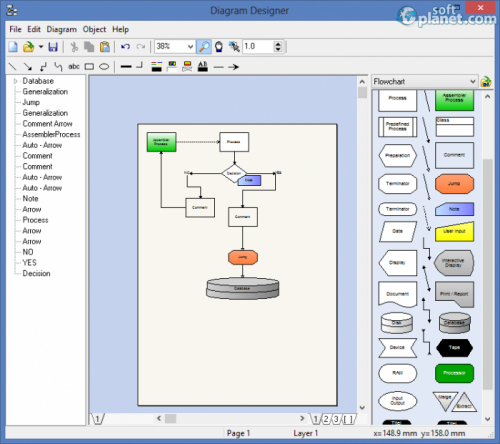Screen dimensions: 500x444
Task: Click the canvas horizontal scrollbar thumb
Action: coord(170,418)
